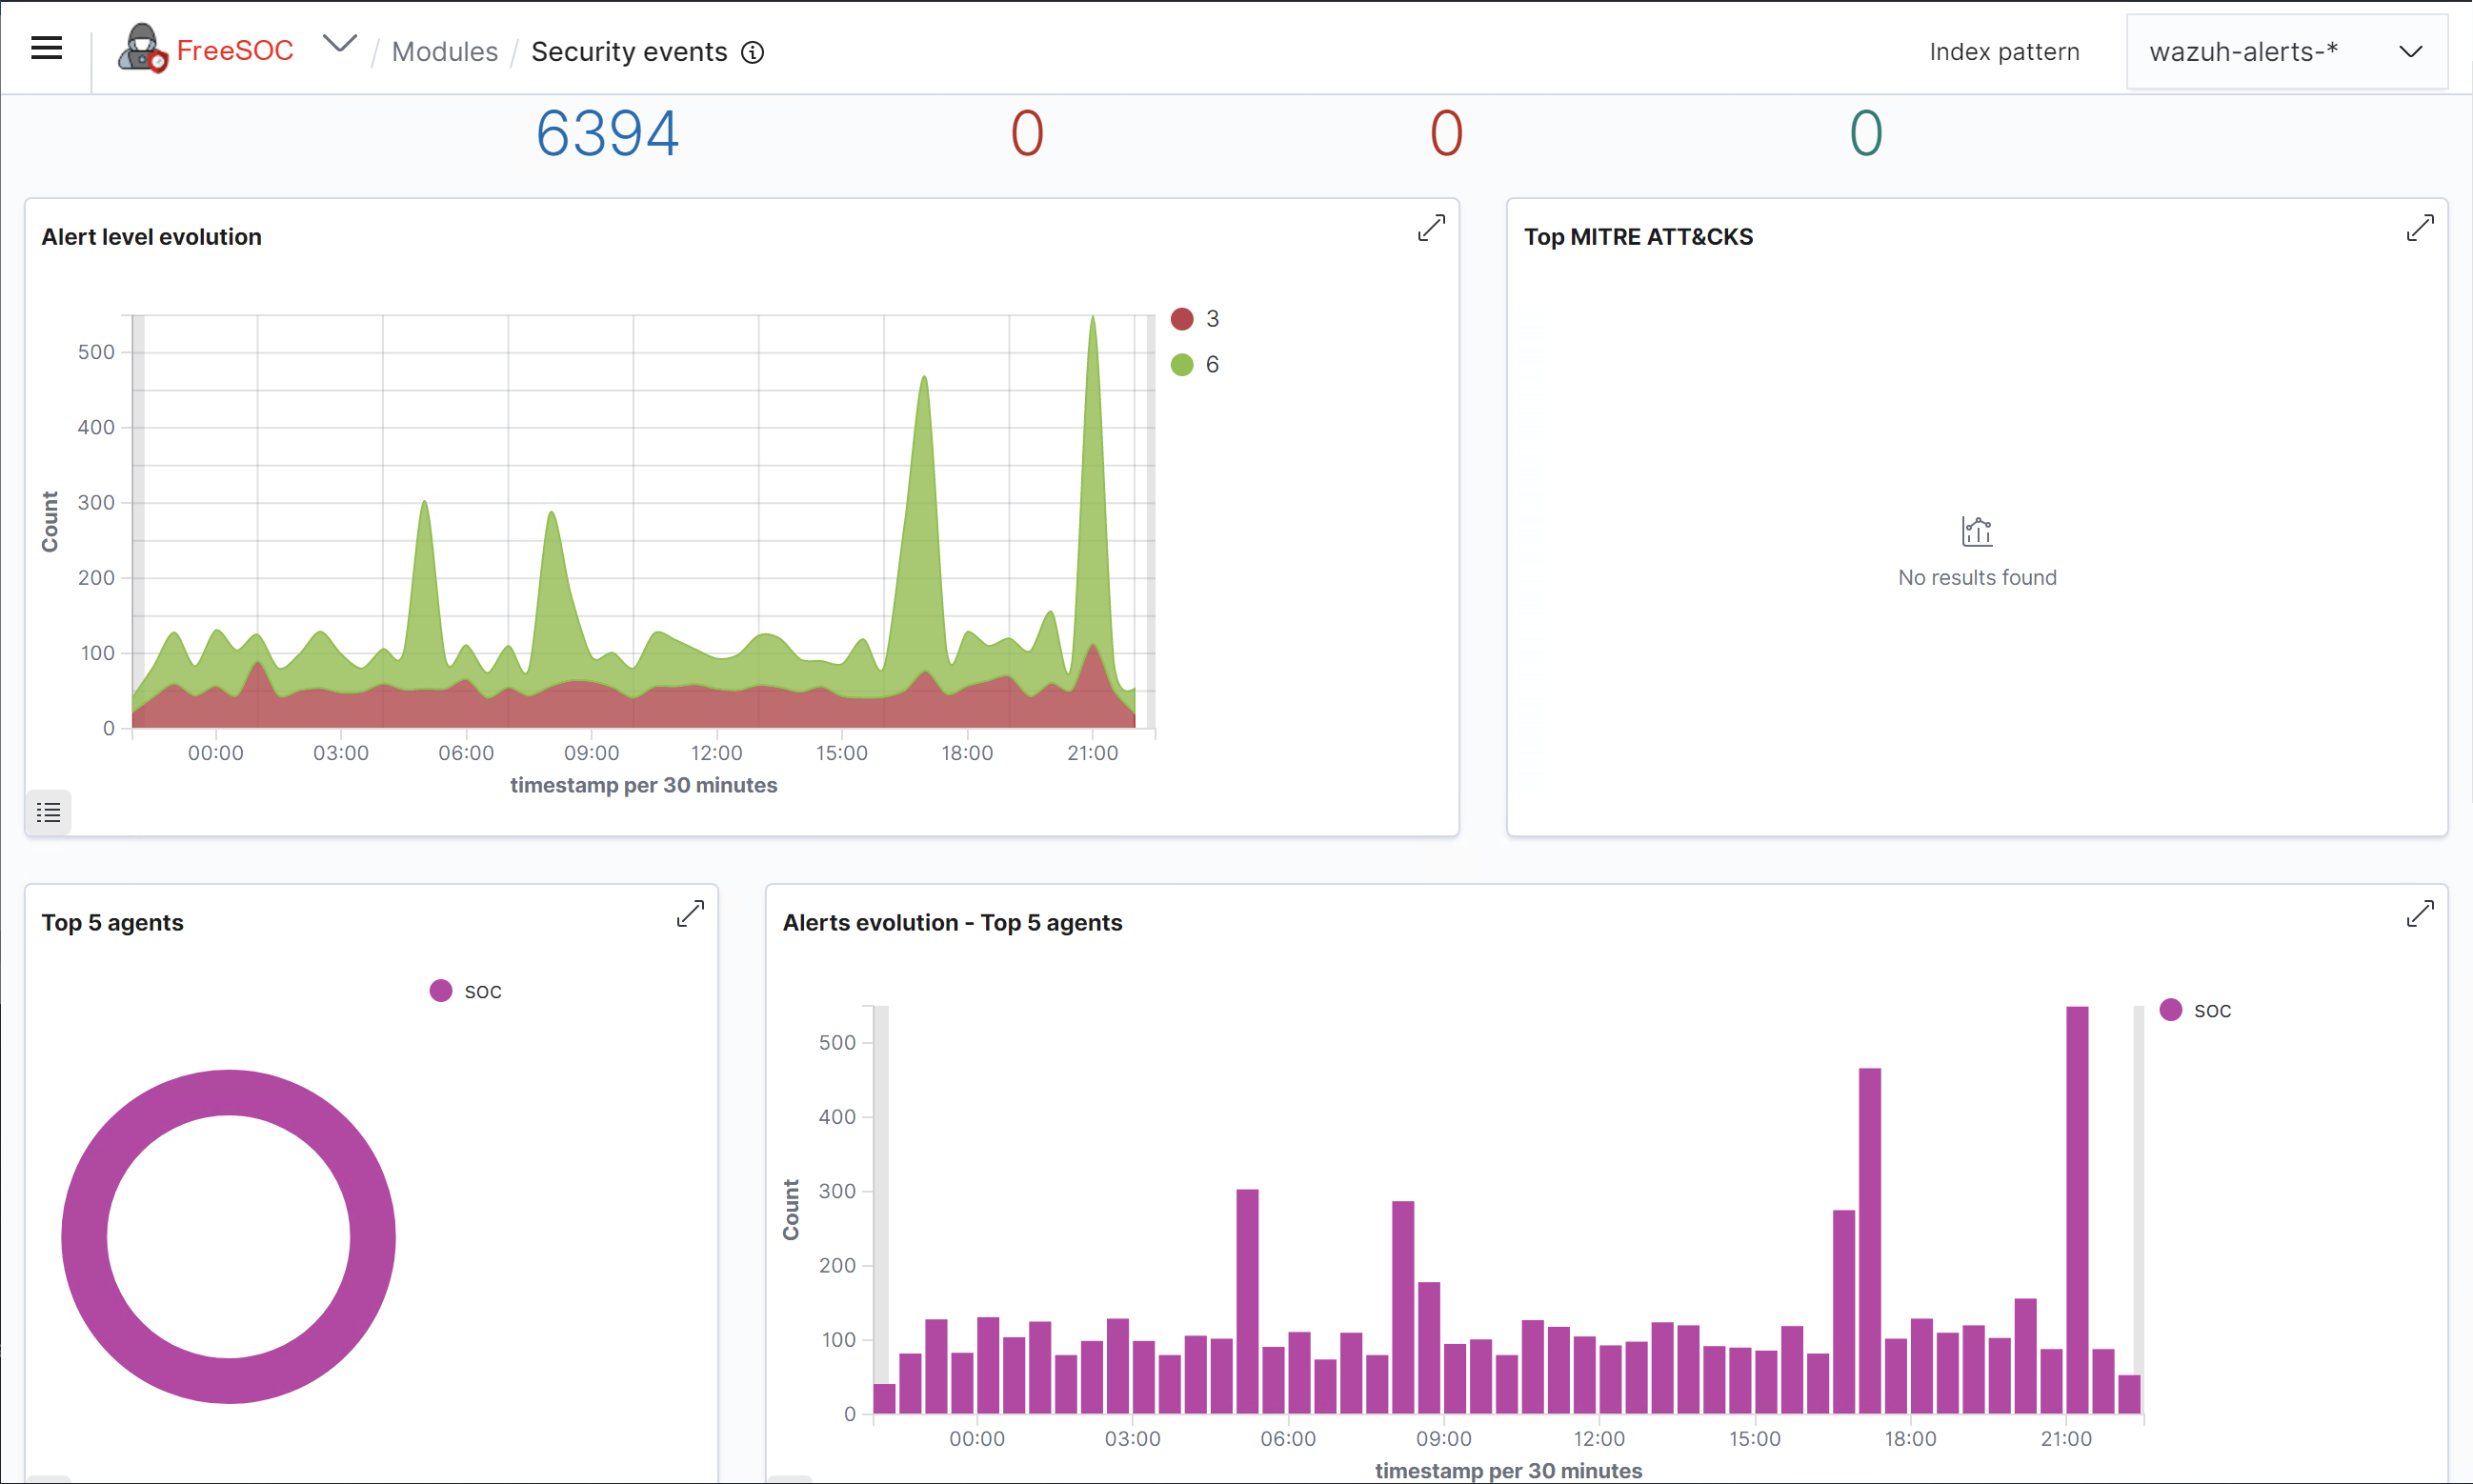The height and width of the screenshot is (1484, 2473).
Task: Toggle level 3 series in legend
Action: point(1211,319)
